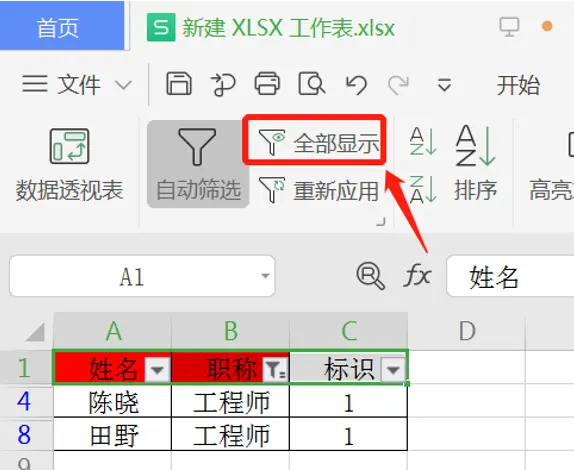Expand the Name Box dropdown arrow
The height and width of the screenshot is (470, 574).
265,276
